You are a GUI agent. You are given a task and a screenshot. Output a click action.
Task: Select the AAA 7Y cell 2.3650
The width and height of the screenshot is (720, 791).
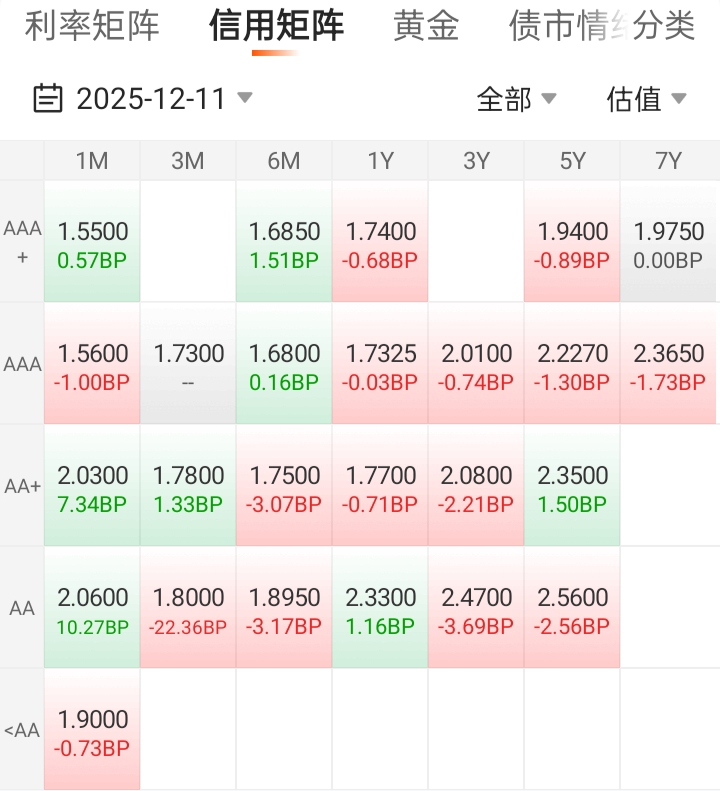click(x=668, y=364)
